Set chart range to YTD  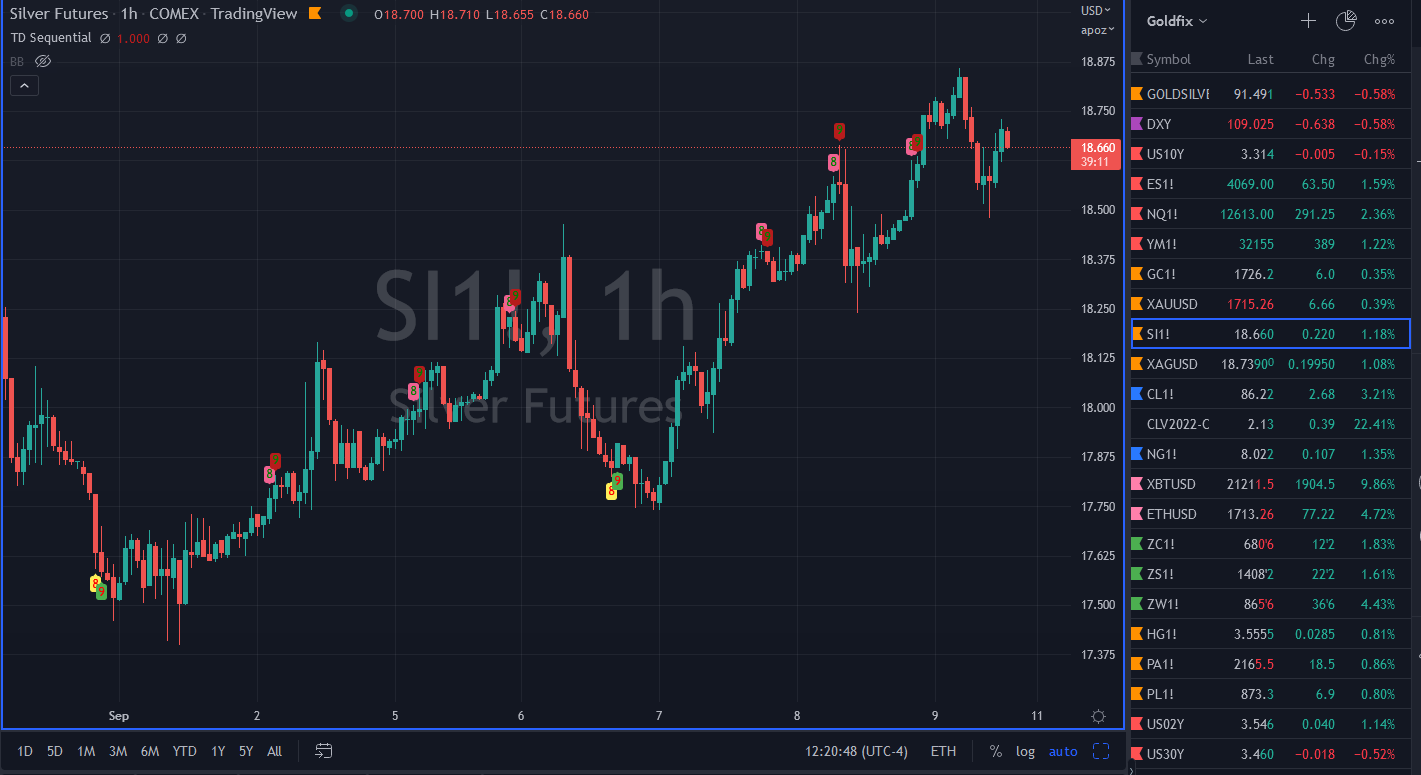pos(184,751)
